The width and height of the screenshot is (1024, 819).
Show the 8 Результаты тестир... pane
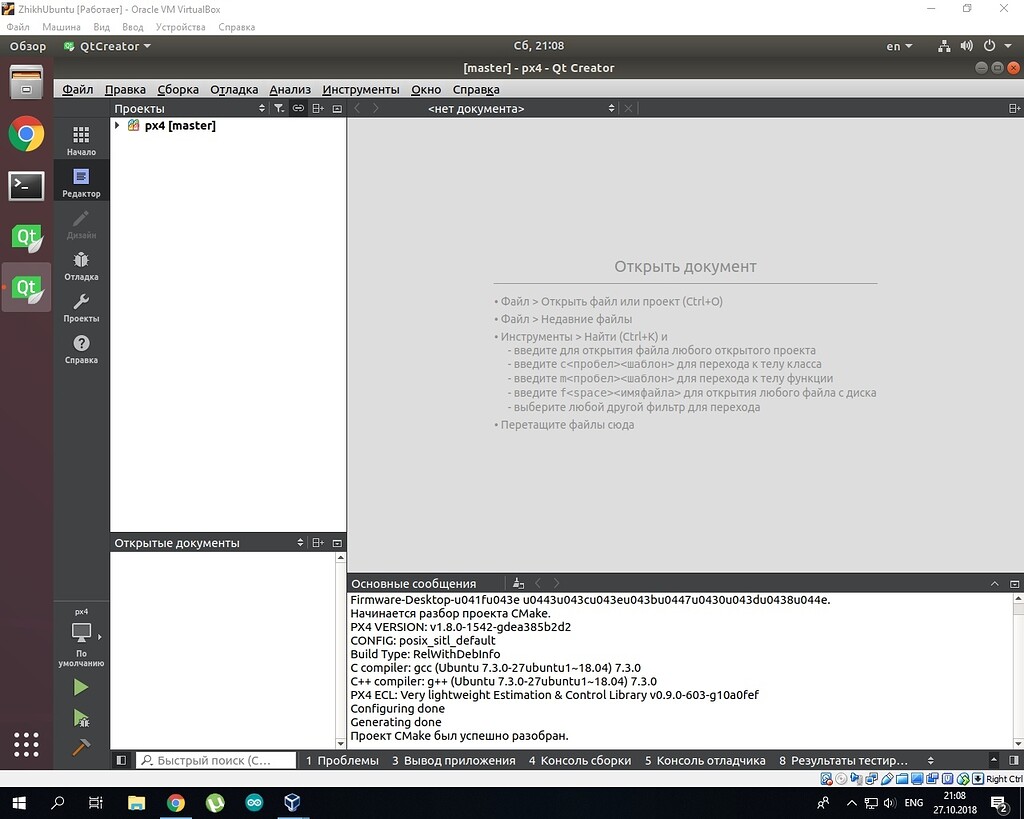coord(843,760)
